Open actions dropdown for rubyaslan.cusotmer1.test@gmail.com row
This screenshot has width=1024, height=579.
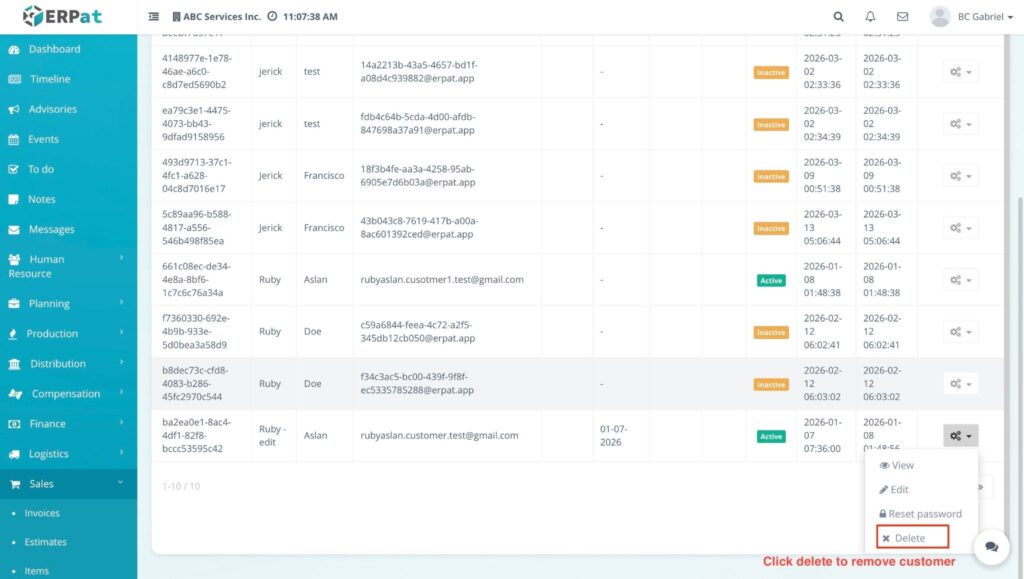pyautogui.click(x=960, y=280)
